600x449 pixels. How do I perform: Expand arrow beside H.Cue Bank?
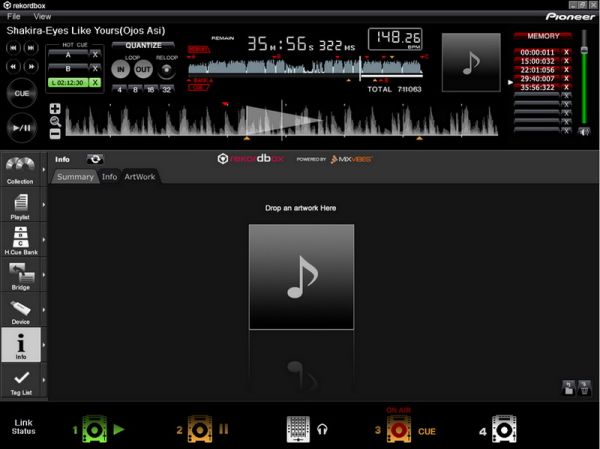coord(44,240)
